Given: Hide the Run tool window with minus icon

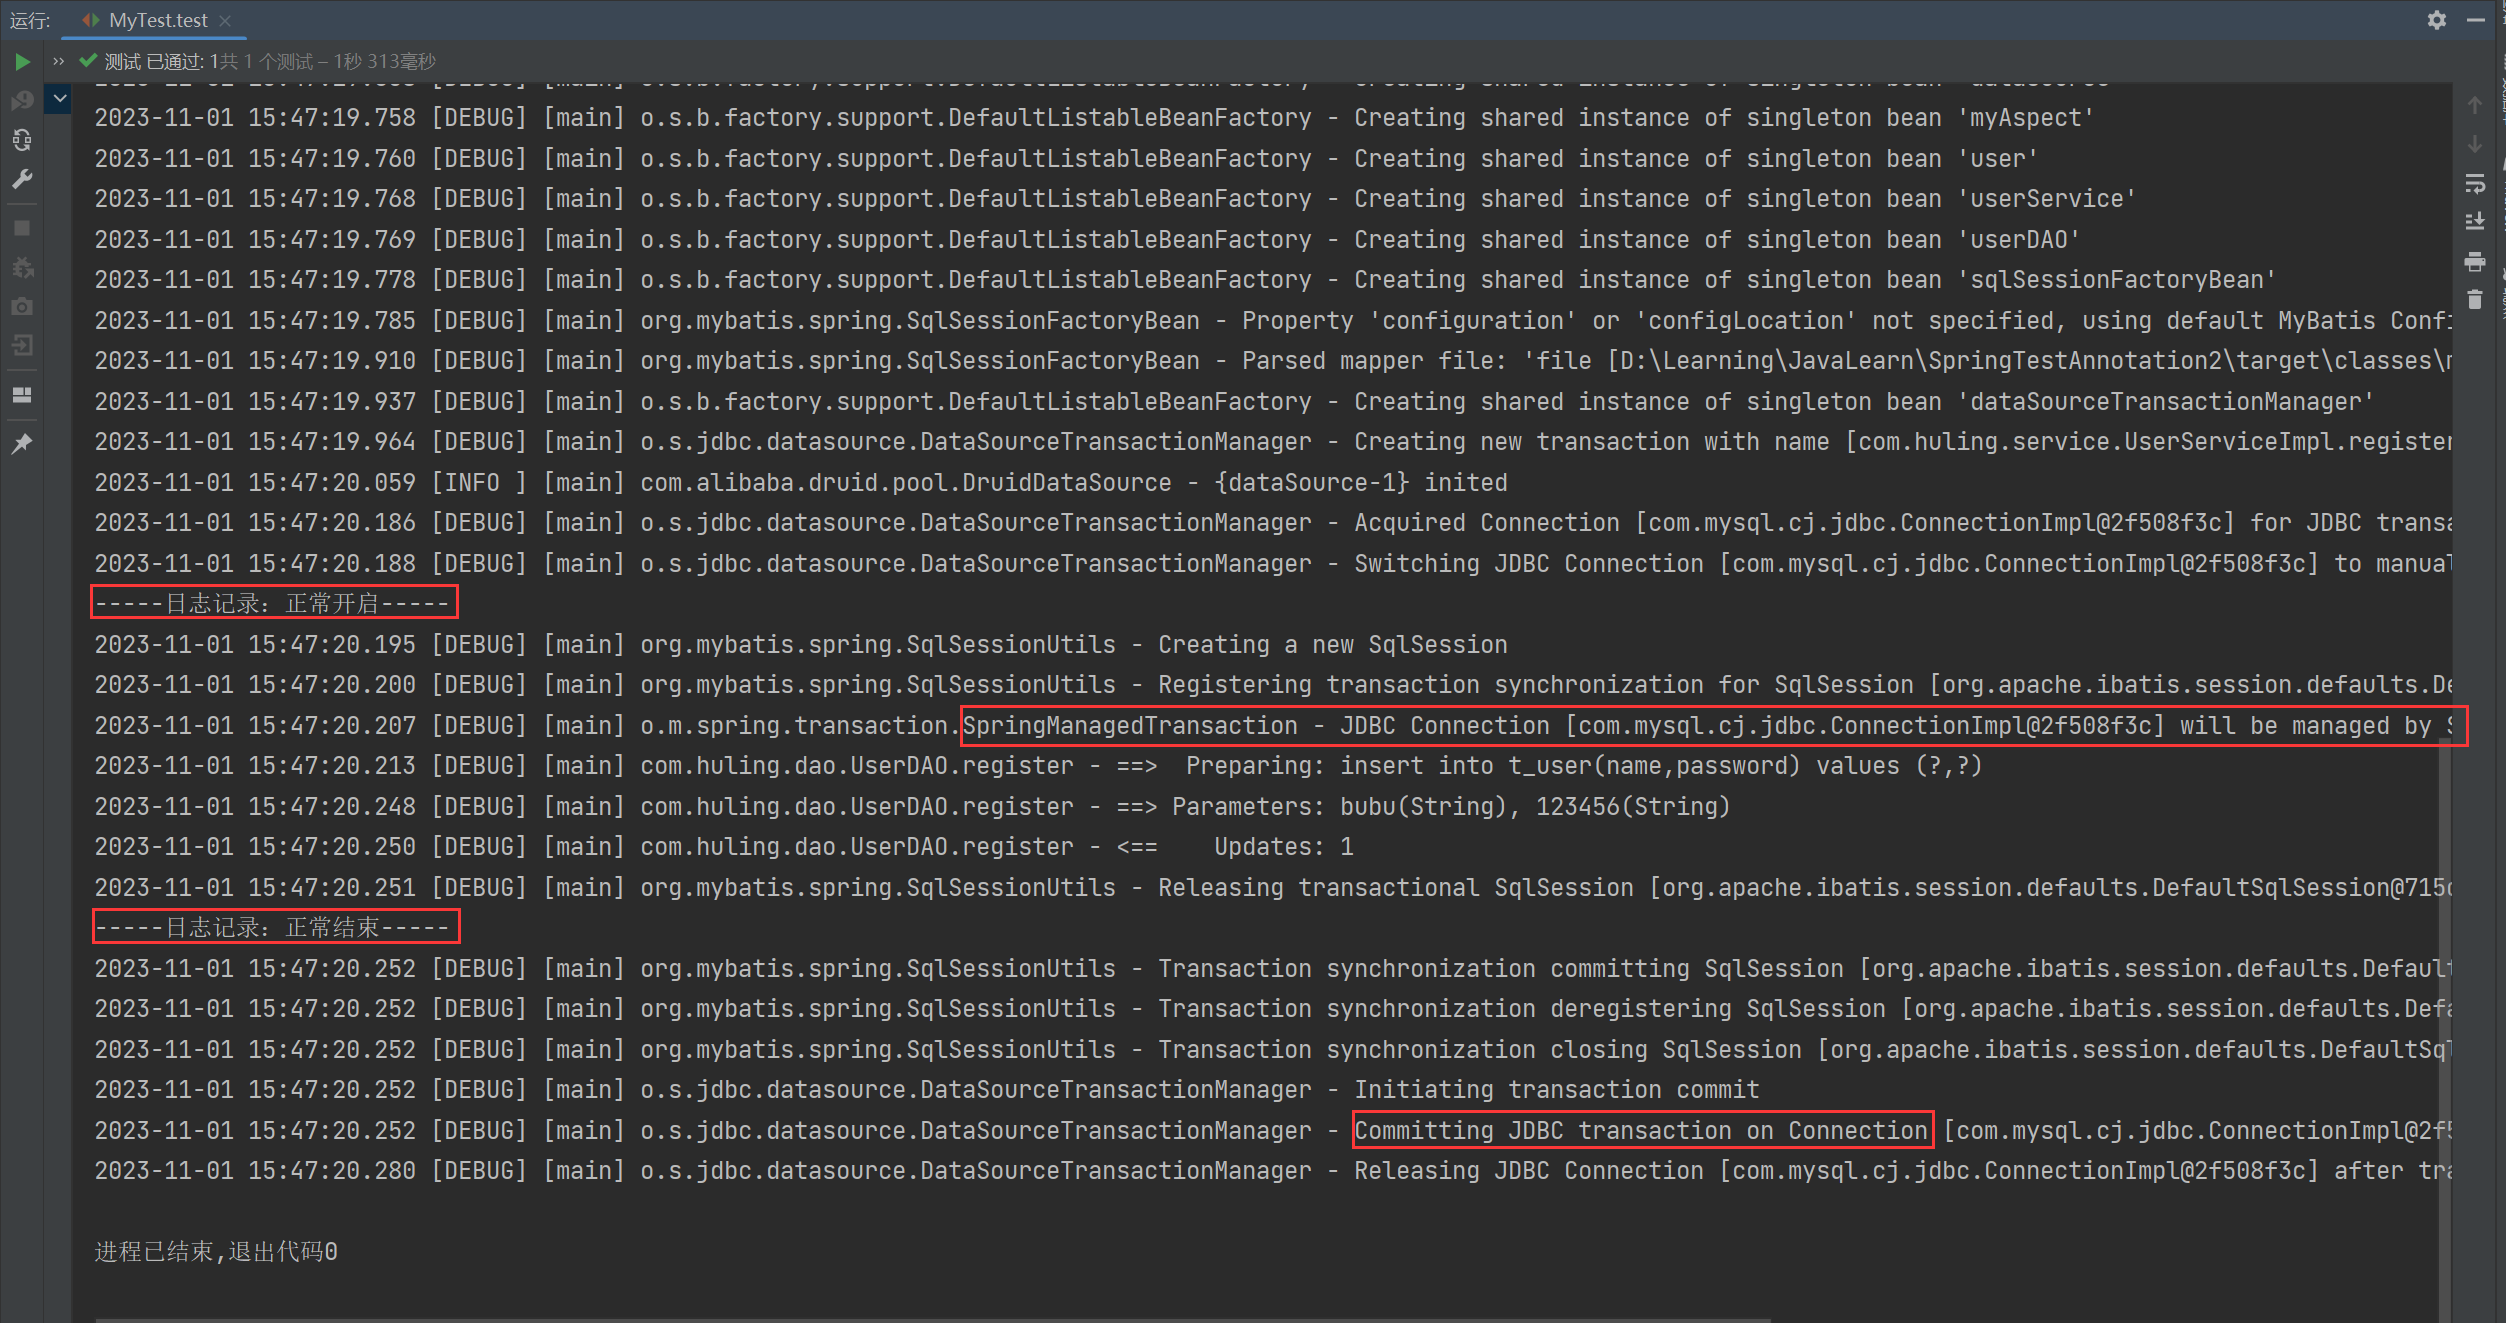Looking at the screenshot, I should click(2476, 20).
